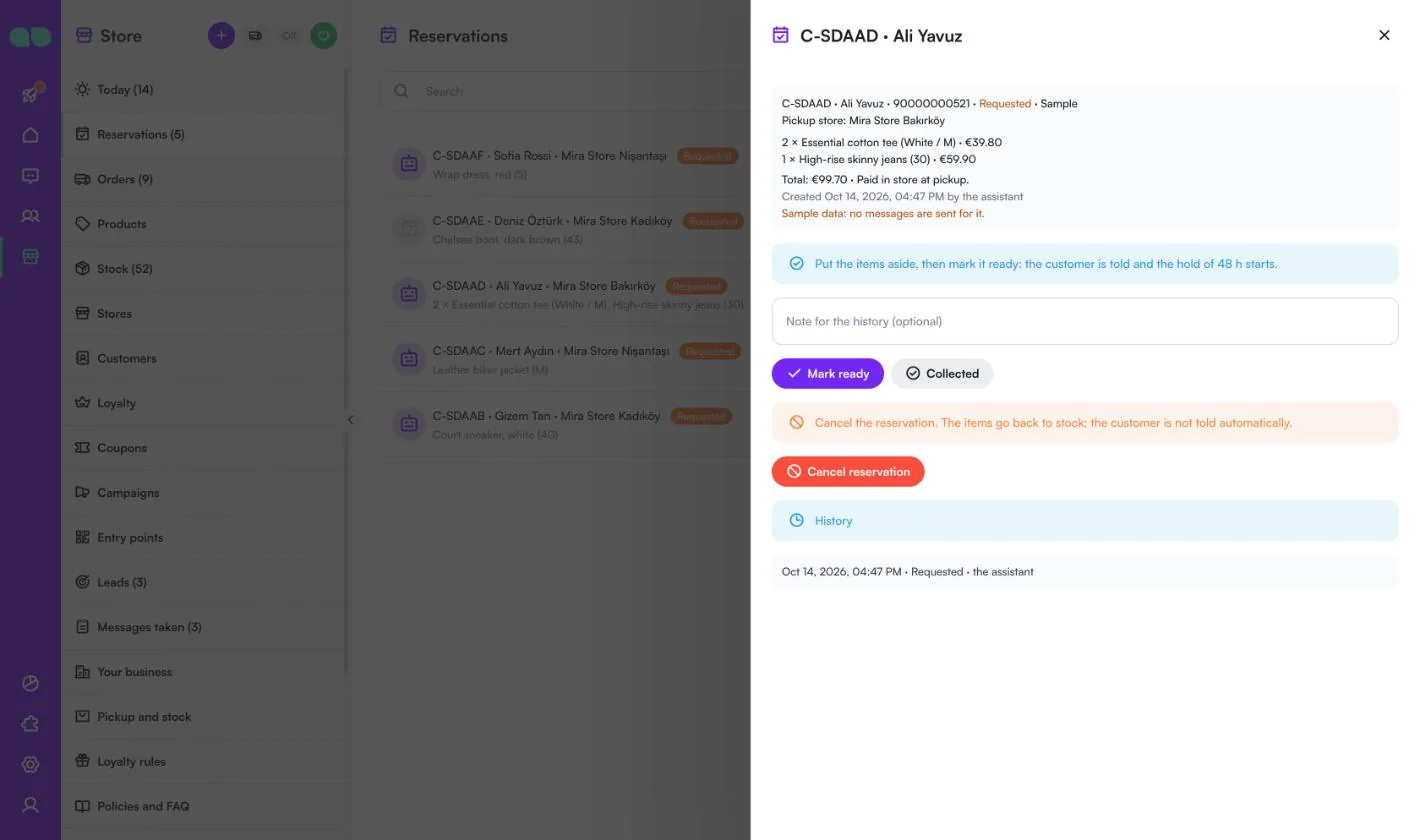
Task: Open Stores in Store menu
Action: coord(206,314)
